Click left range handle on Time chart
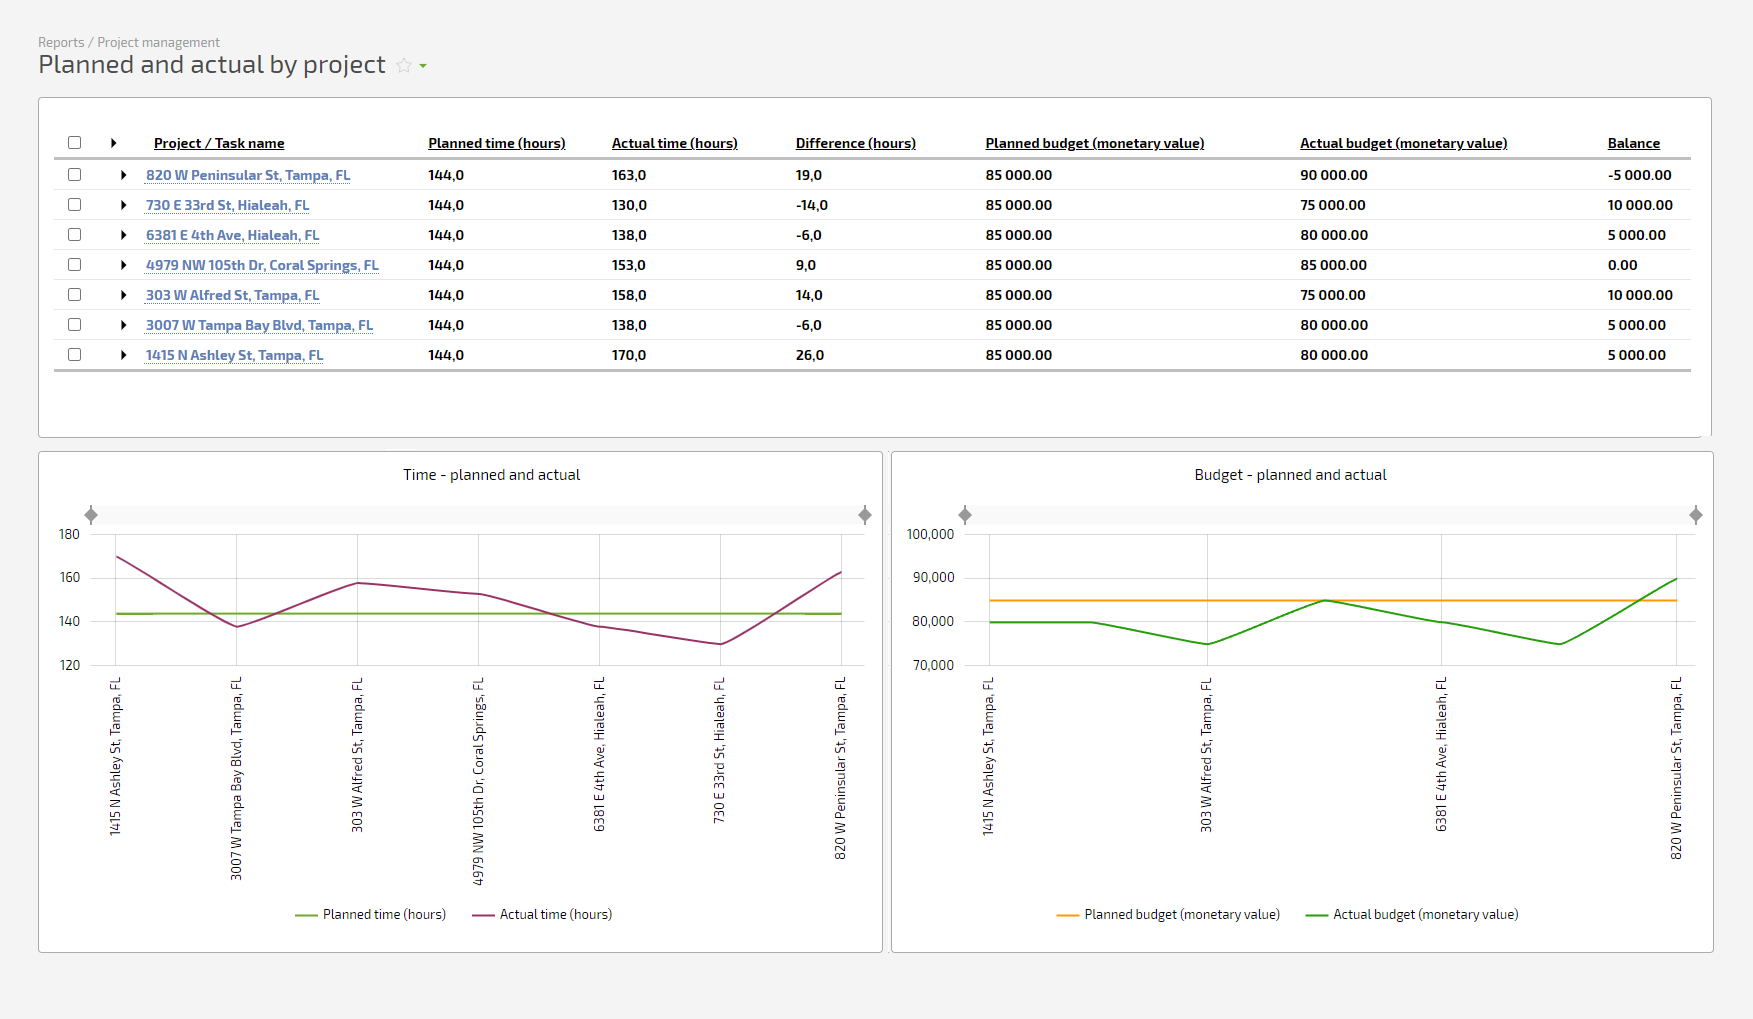The image size is (1753, 1019). 91,515
